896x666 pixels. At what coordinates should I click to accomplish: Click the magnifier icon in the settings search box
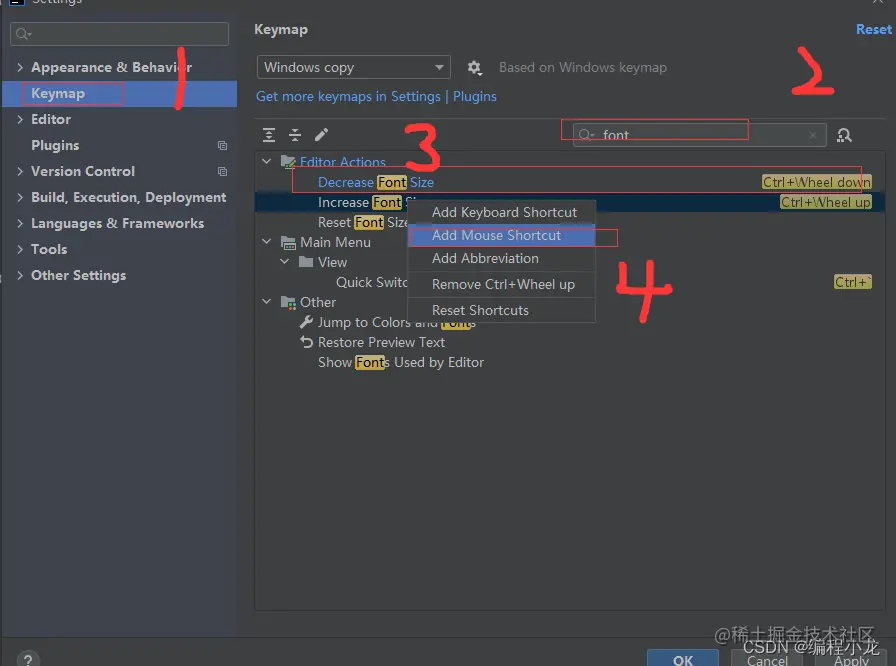click(23, 34)
